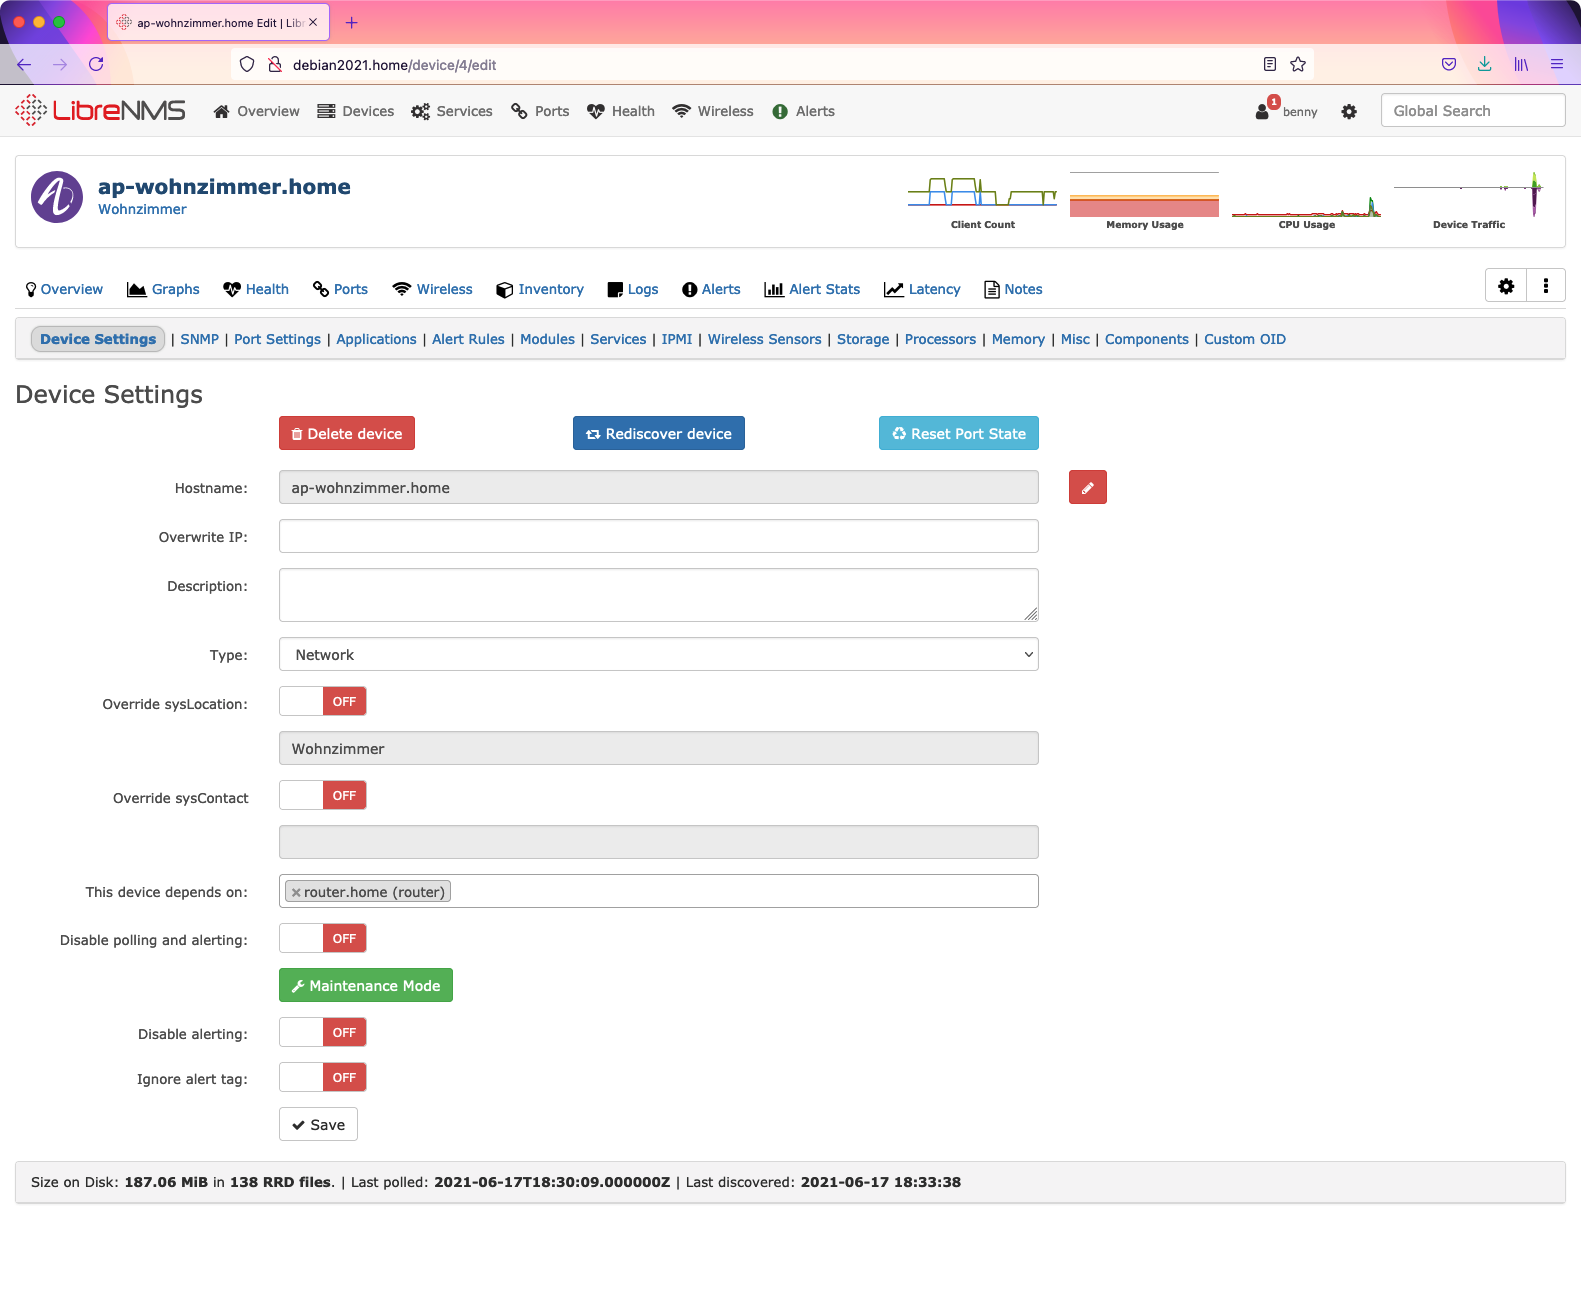Reload the page with browser refresh icon

click(96, 64)
